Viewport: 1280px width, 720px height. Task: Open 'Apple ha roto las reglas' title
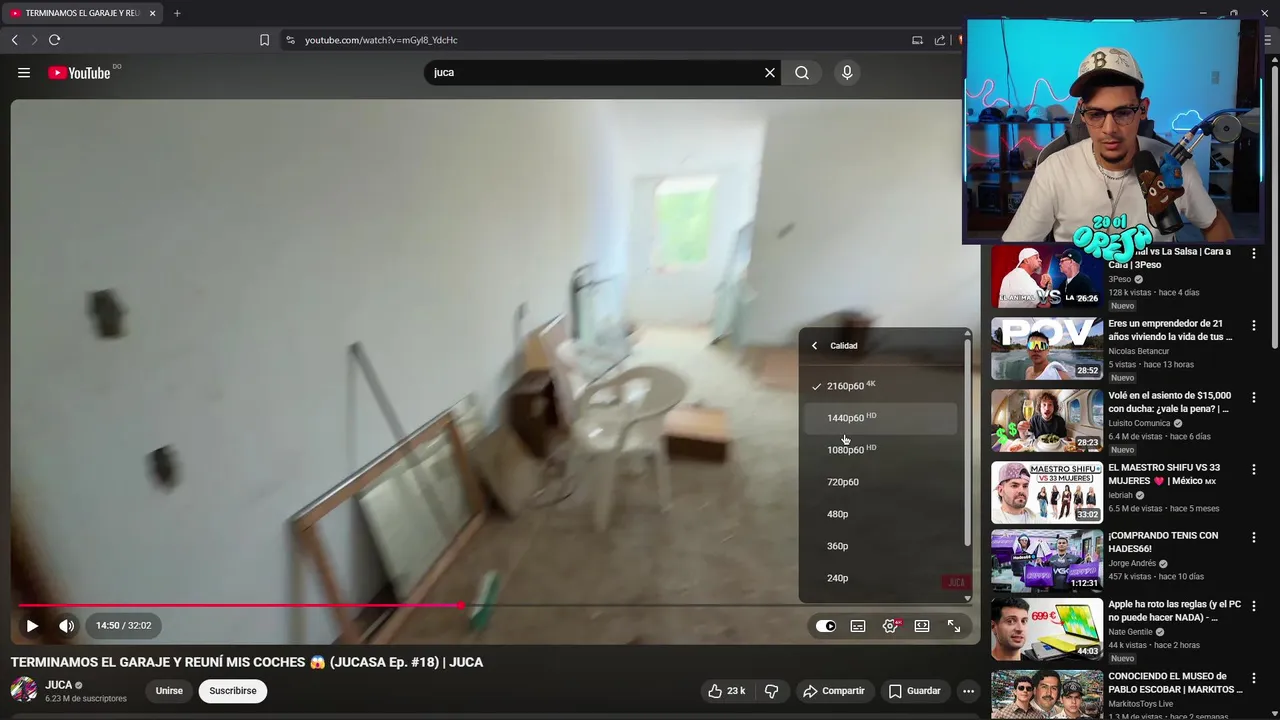click(x=1174, y=611)
